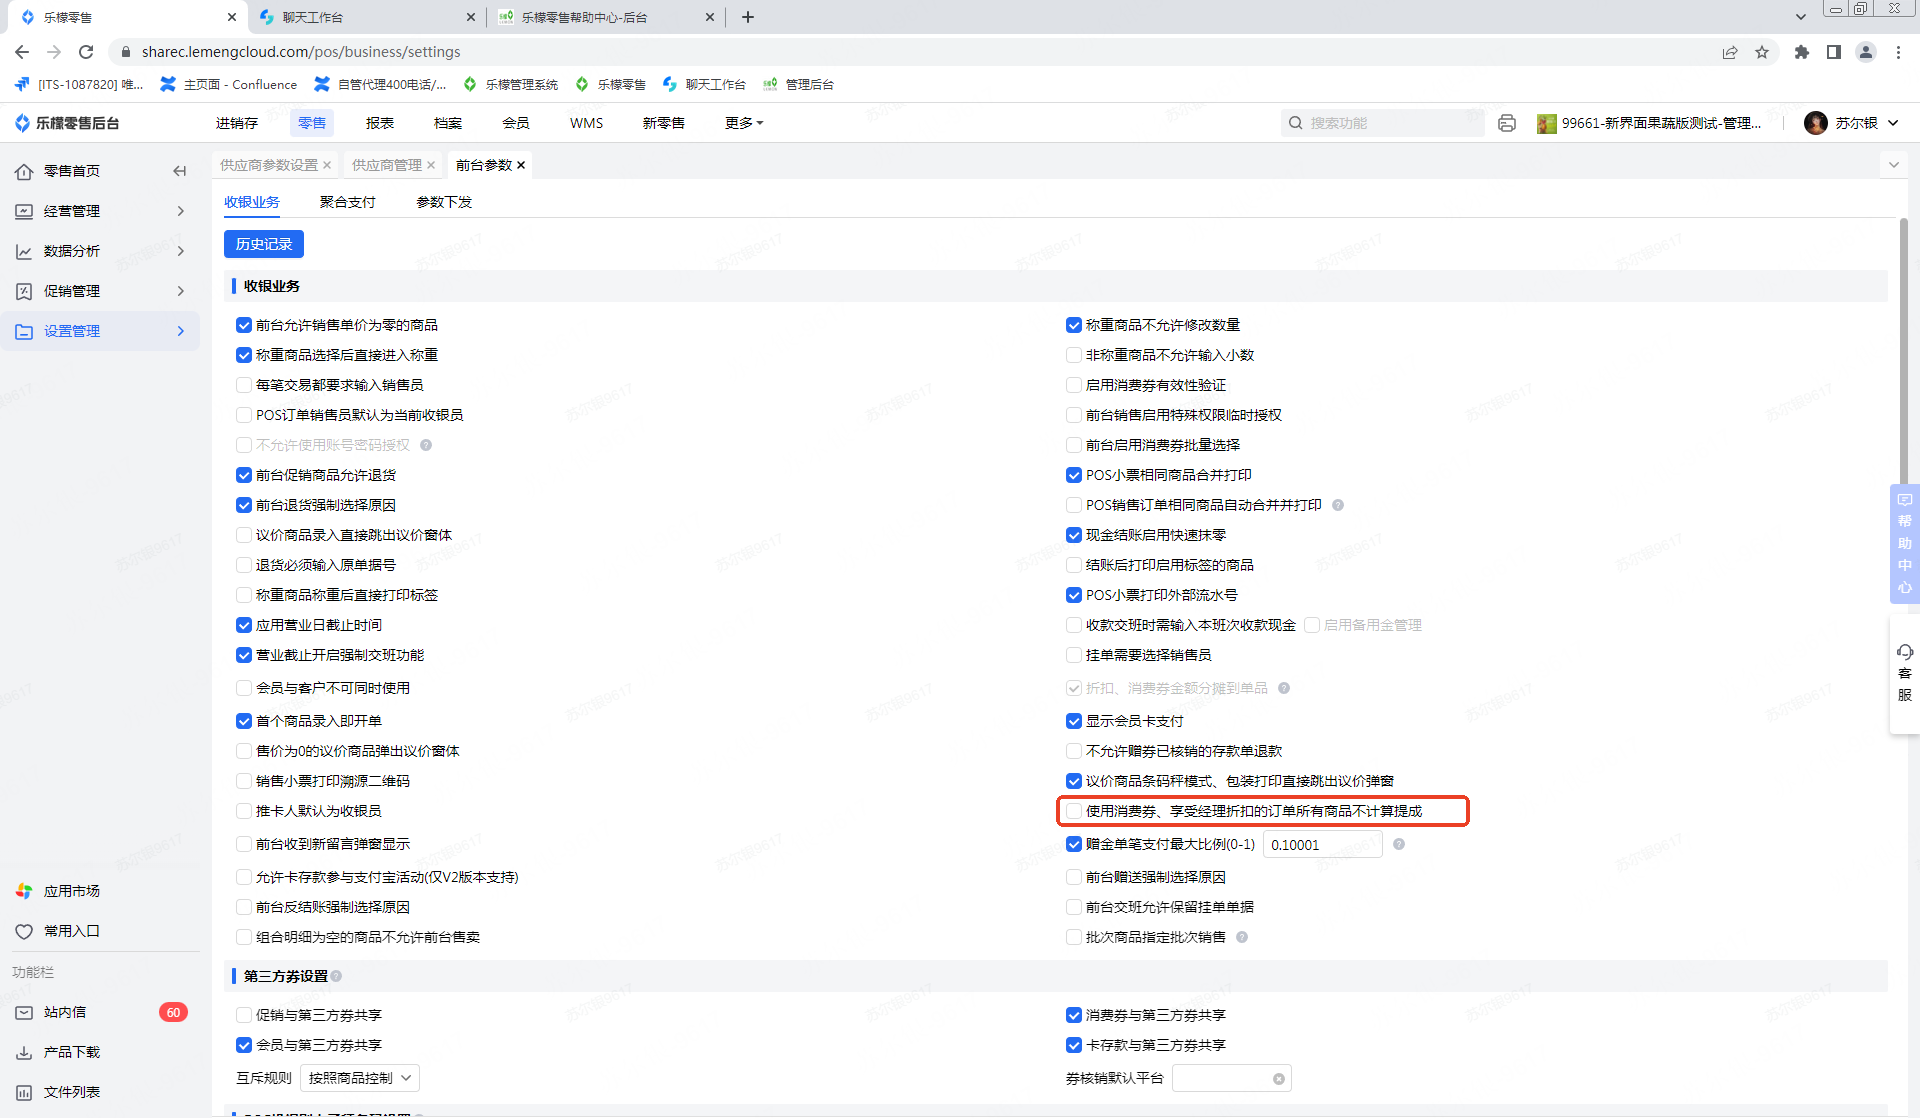Close the 供应商管理 tab
The width and height of the screenshot is (1920, 1118).
(x=431, y=165)
